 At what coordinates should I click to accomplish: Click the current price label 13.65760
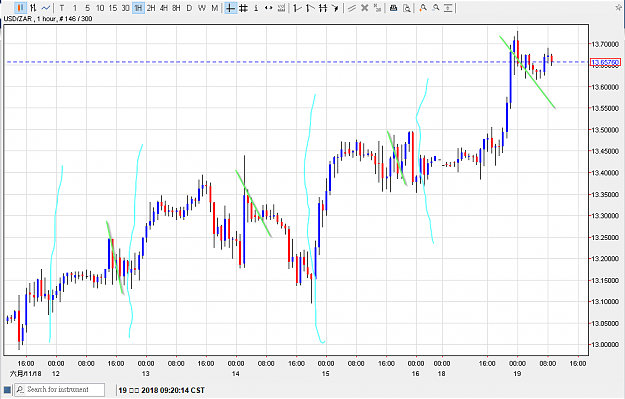(605, 63)
